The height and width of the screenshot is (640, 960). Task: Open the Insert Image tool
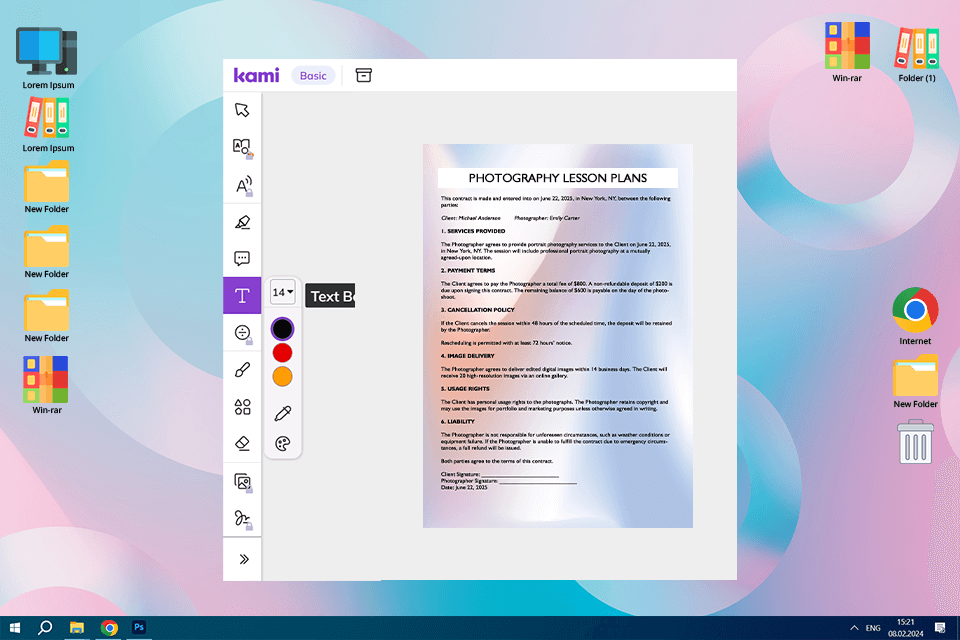243,483
